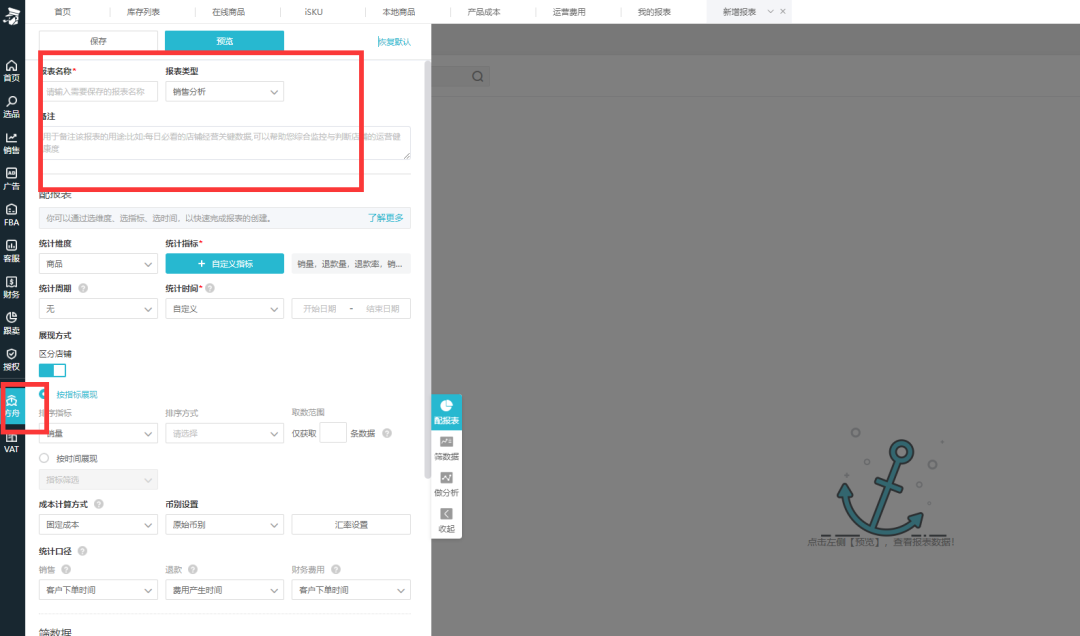Open the 方舟 sidebar icon
The image size is (1080, 636).
point(12,407)
